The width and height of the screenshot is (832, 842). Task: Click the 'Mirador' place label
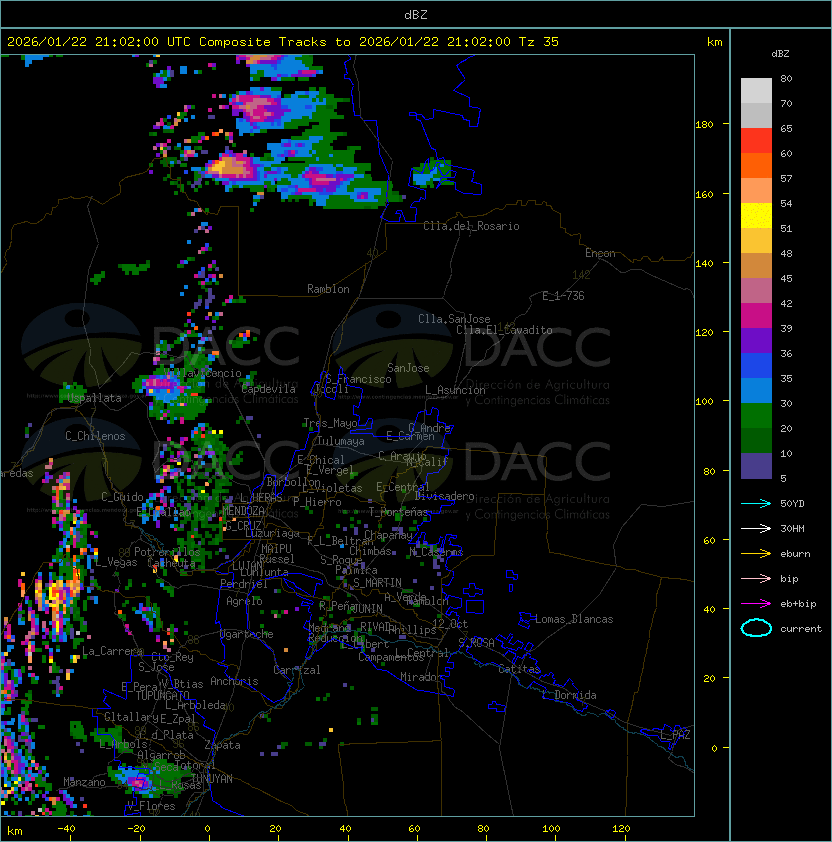[421, 677]
